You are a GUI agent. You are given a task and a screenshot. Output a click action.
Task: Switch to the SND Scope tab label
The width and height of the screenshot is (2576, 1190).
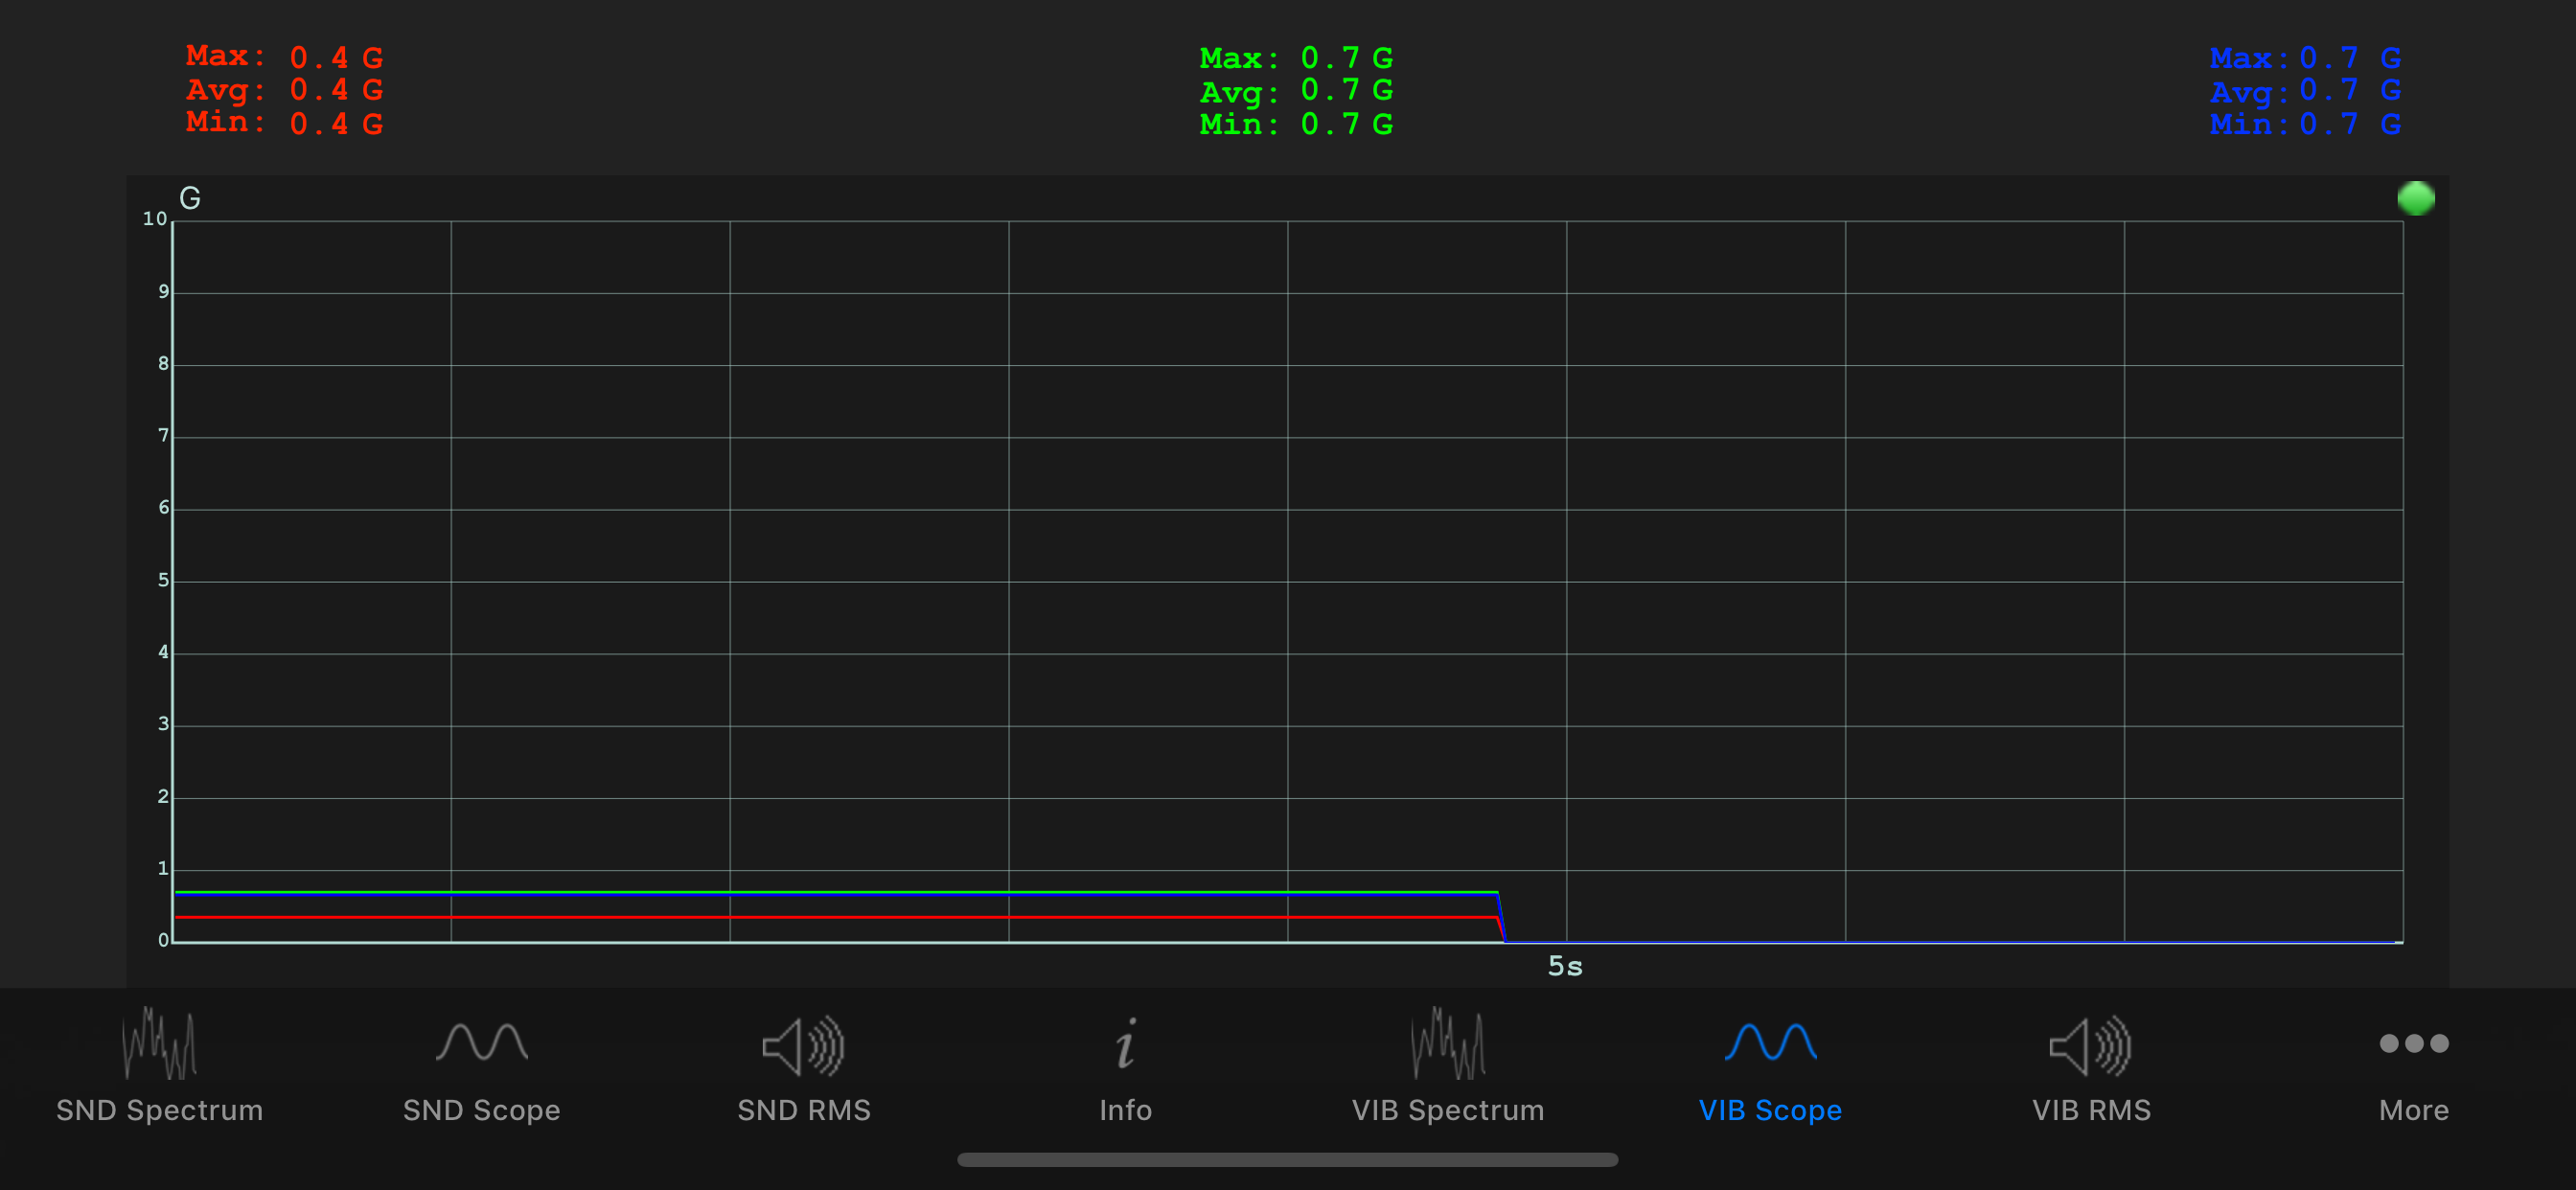482,1110
